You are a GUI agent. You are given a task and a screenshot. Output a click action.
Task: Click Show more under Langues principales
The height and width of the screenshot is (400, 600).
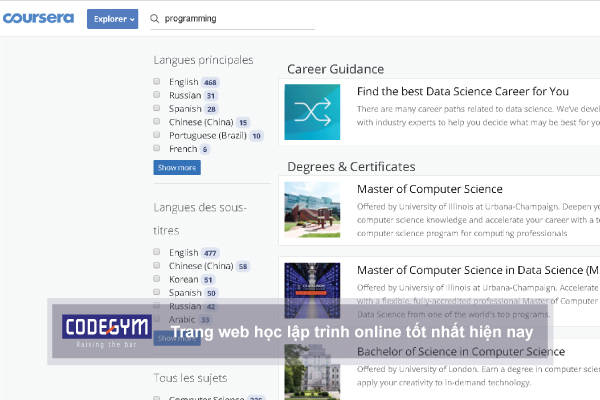(x=177, y=168)
